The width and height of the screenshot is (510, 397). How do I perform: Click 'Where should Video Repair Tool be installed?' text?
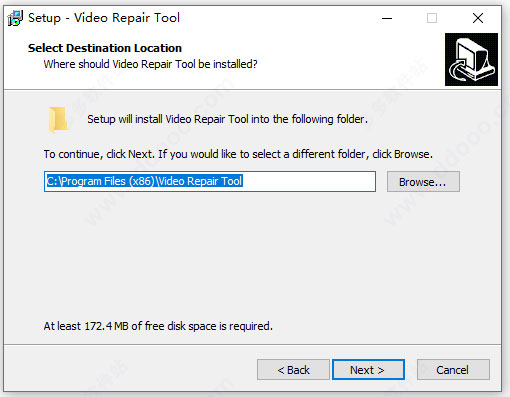[x=150, y=64]
